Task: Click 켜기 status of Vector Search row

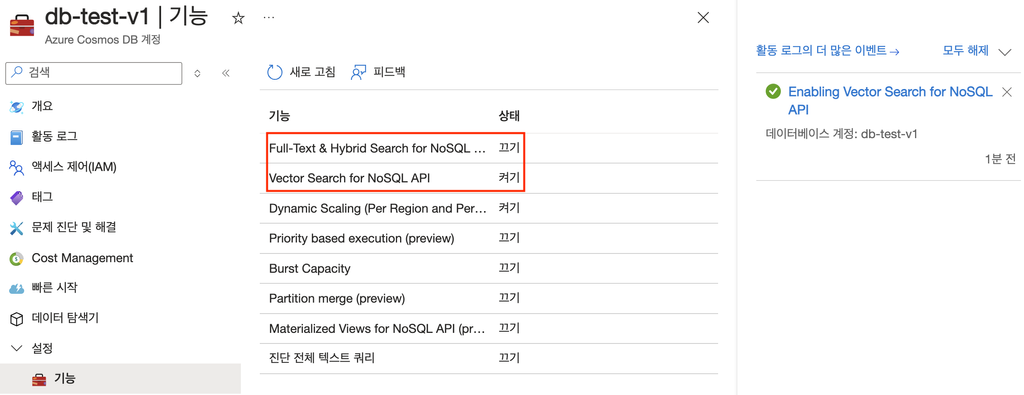Action: [509, 178]
